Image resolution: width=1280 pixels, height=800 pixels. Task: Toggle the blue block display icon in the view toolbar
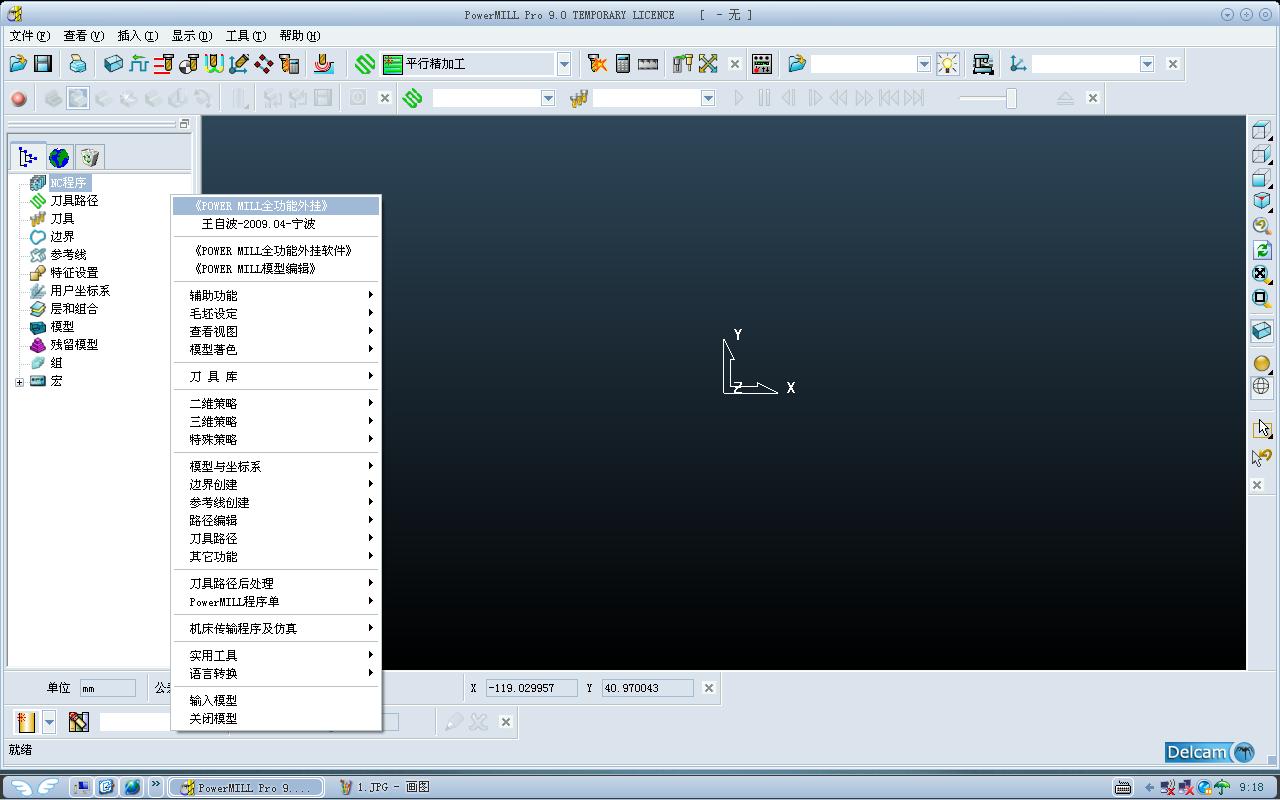[x=1261, y=331]
